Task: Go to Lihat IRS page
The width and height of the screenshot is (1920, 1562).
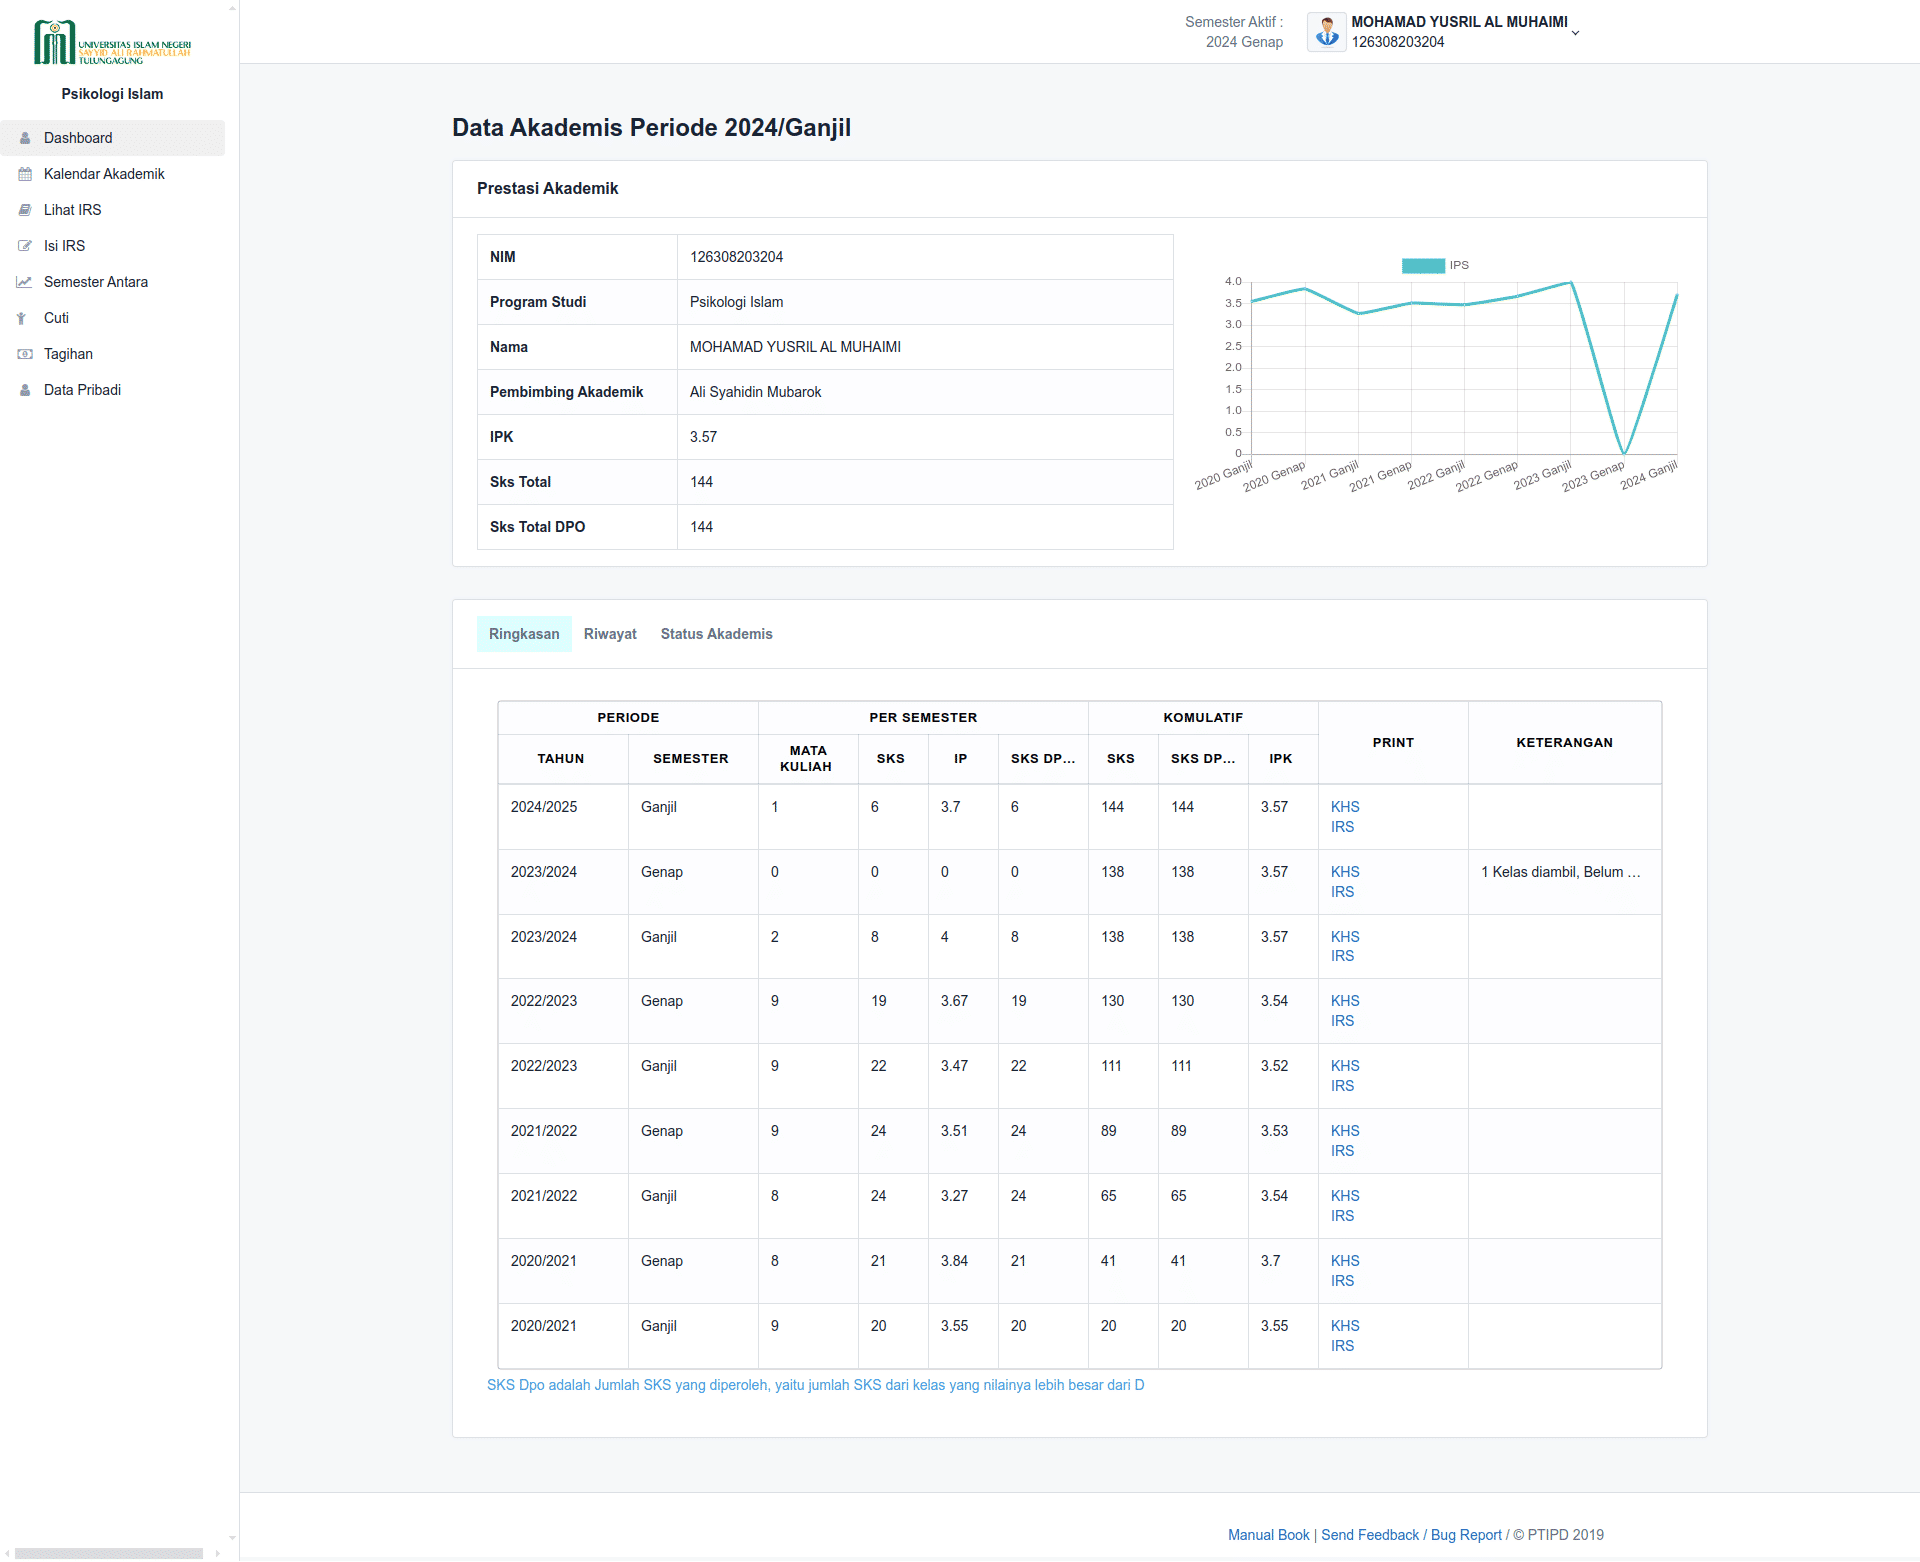Action: pyautogui.click(x=112, y=210)
